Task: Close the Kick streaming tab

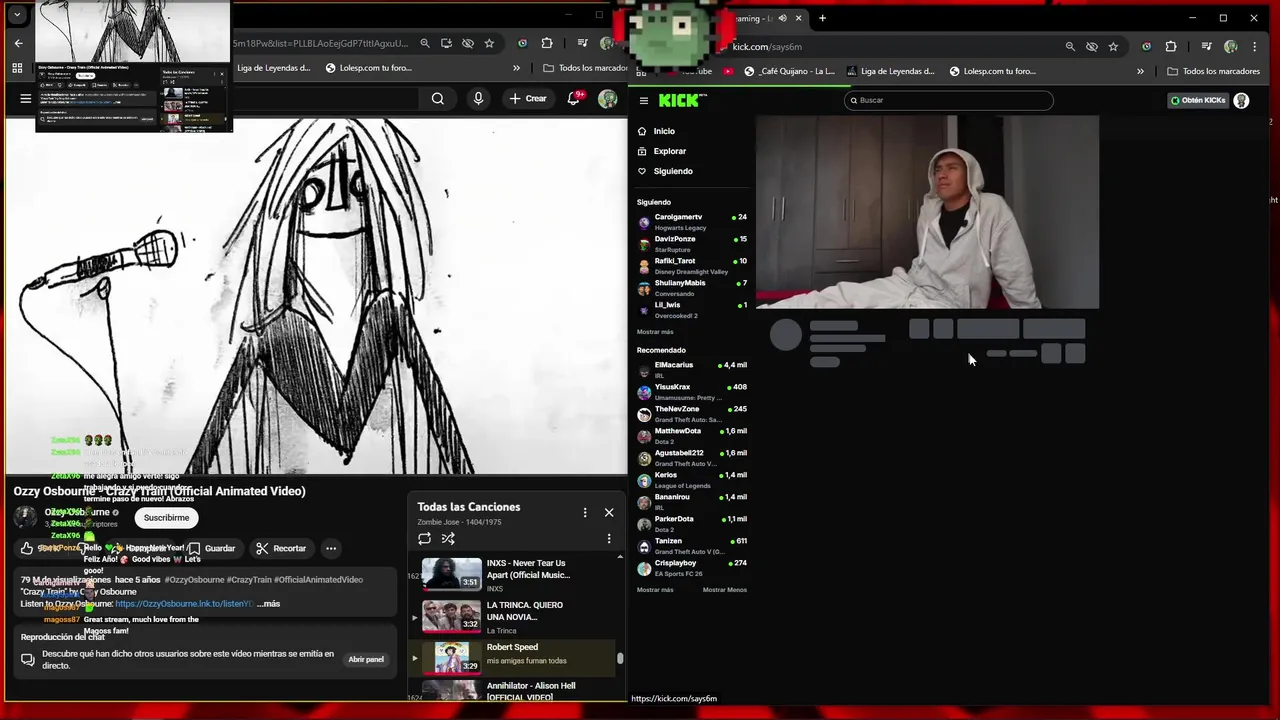Action: [x=798, y=18]
